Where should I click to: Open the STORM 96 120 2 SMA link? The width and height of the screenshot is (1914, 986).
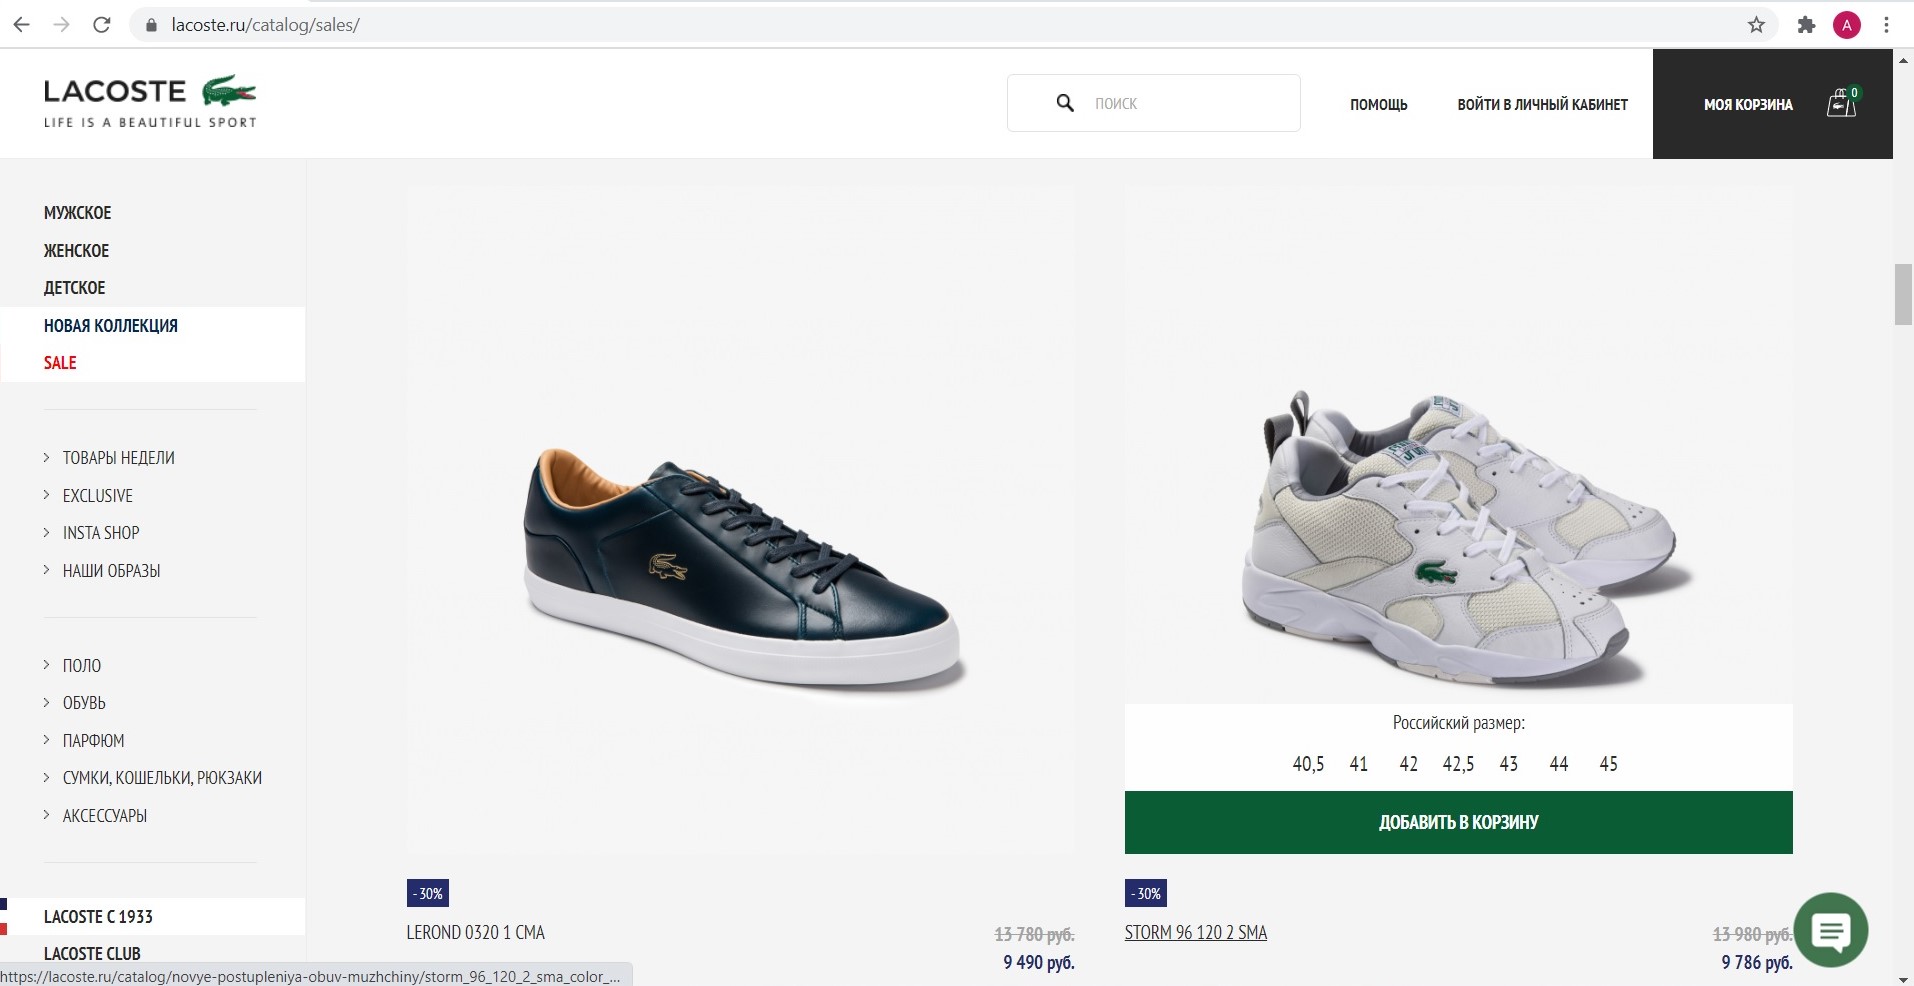[x=1195, y=933]
